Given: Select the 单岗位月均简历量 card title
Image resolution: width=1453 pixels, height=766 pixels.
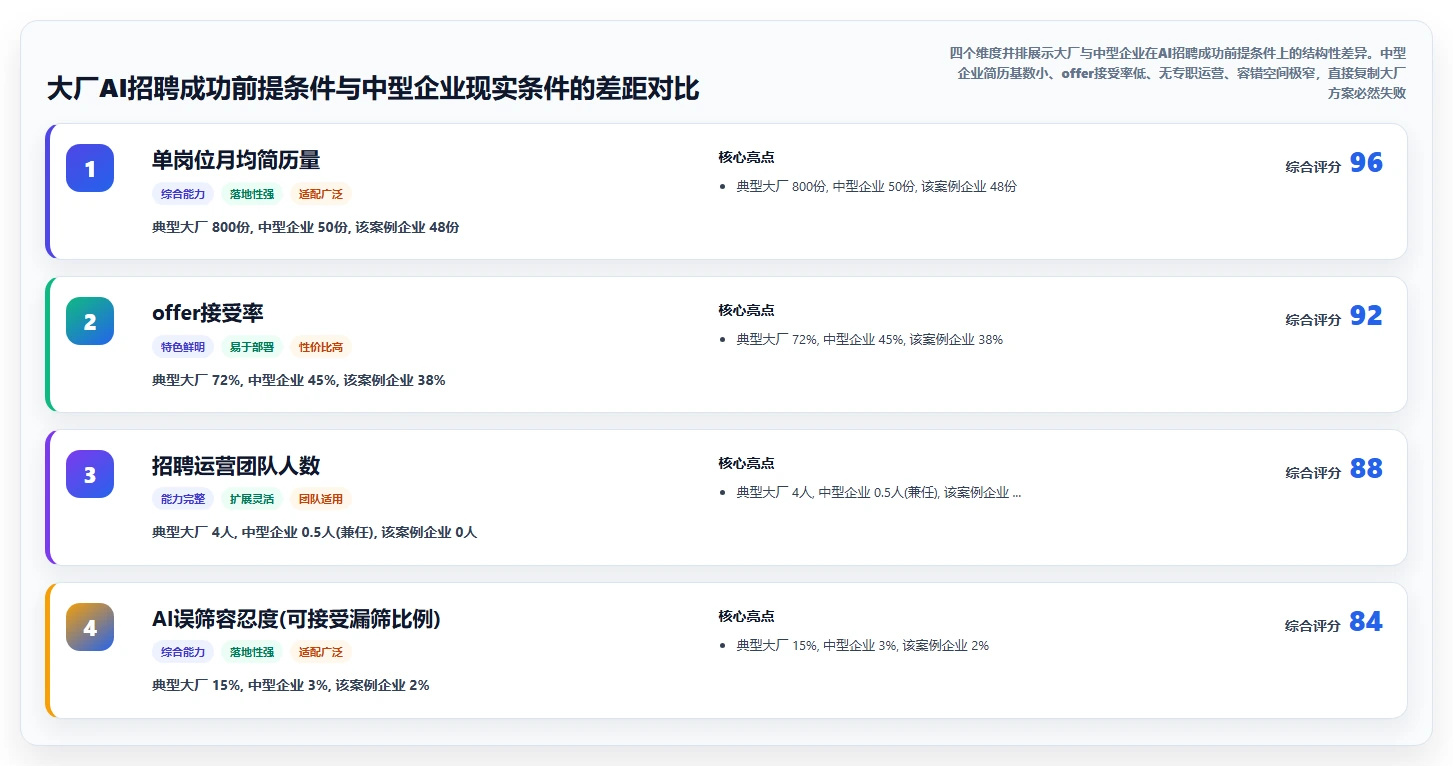Looking at the screenshot, I should point(236,160).
